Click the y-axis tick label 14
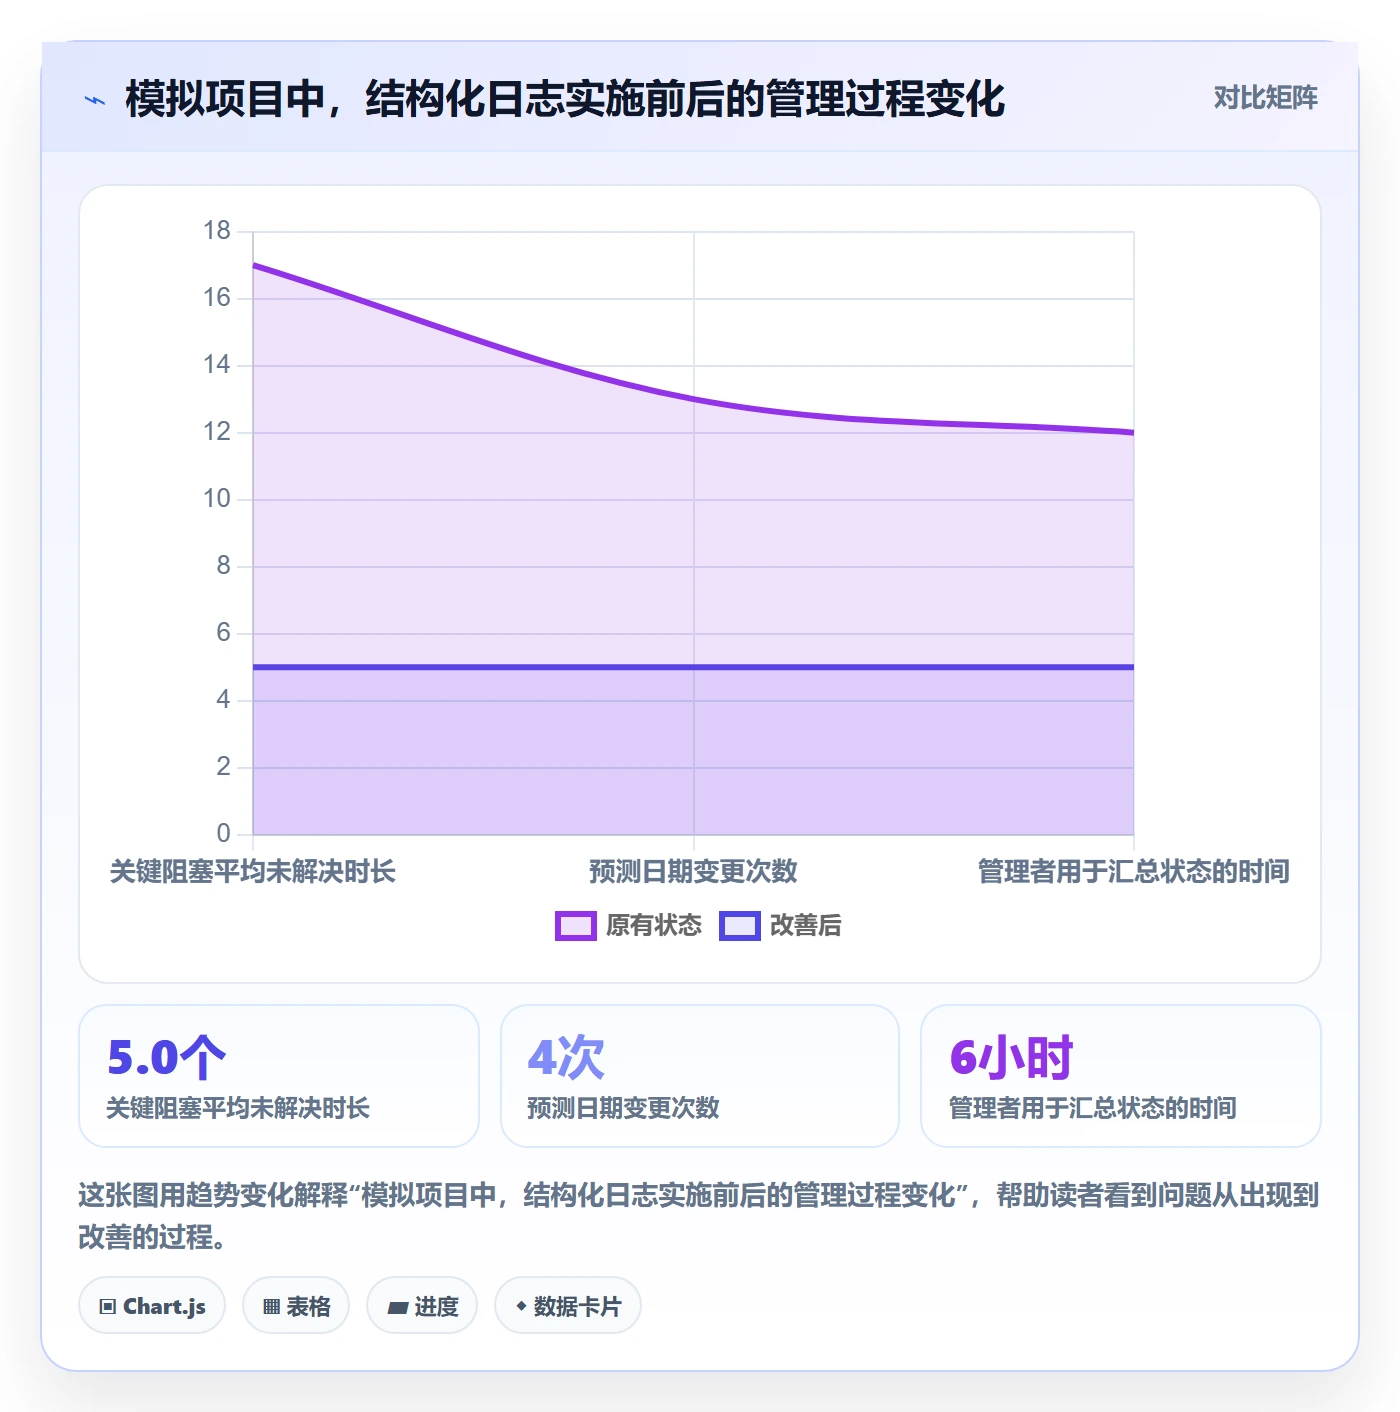The width and height of the screenshot is (1400, 1412). 217,365
